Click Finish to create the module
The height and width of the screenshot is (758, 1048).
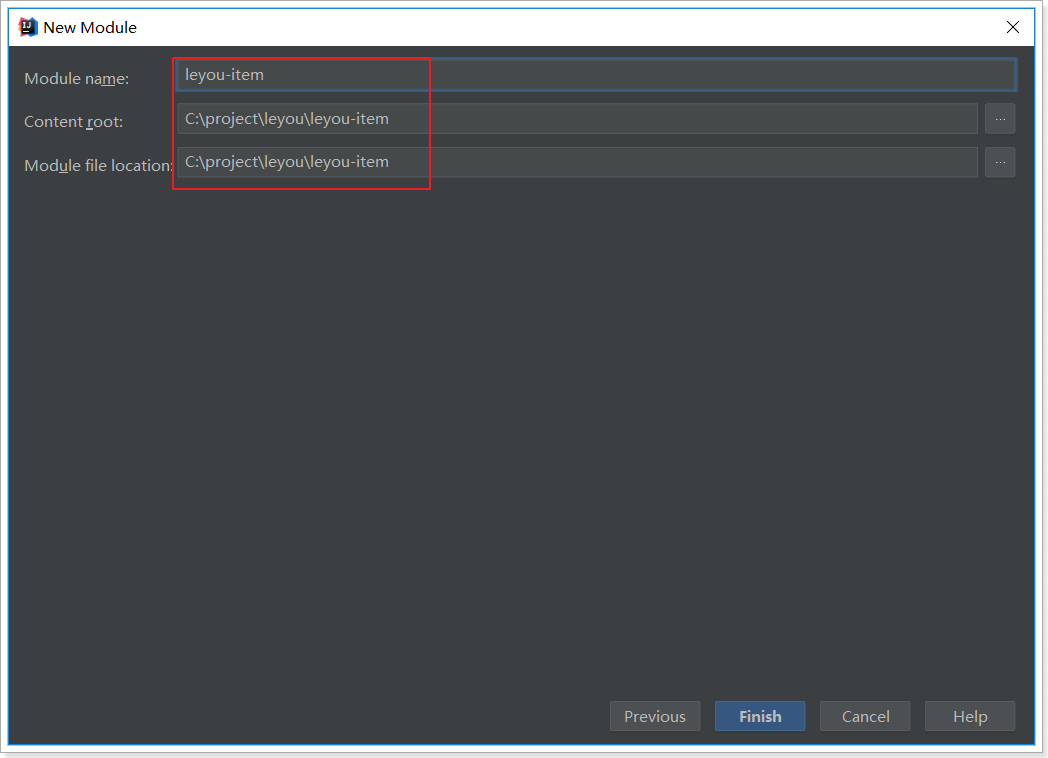pos(760,717)
